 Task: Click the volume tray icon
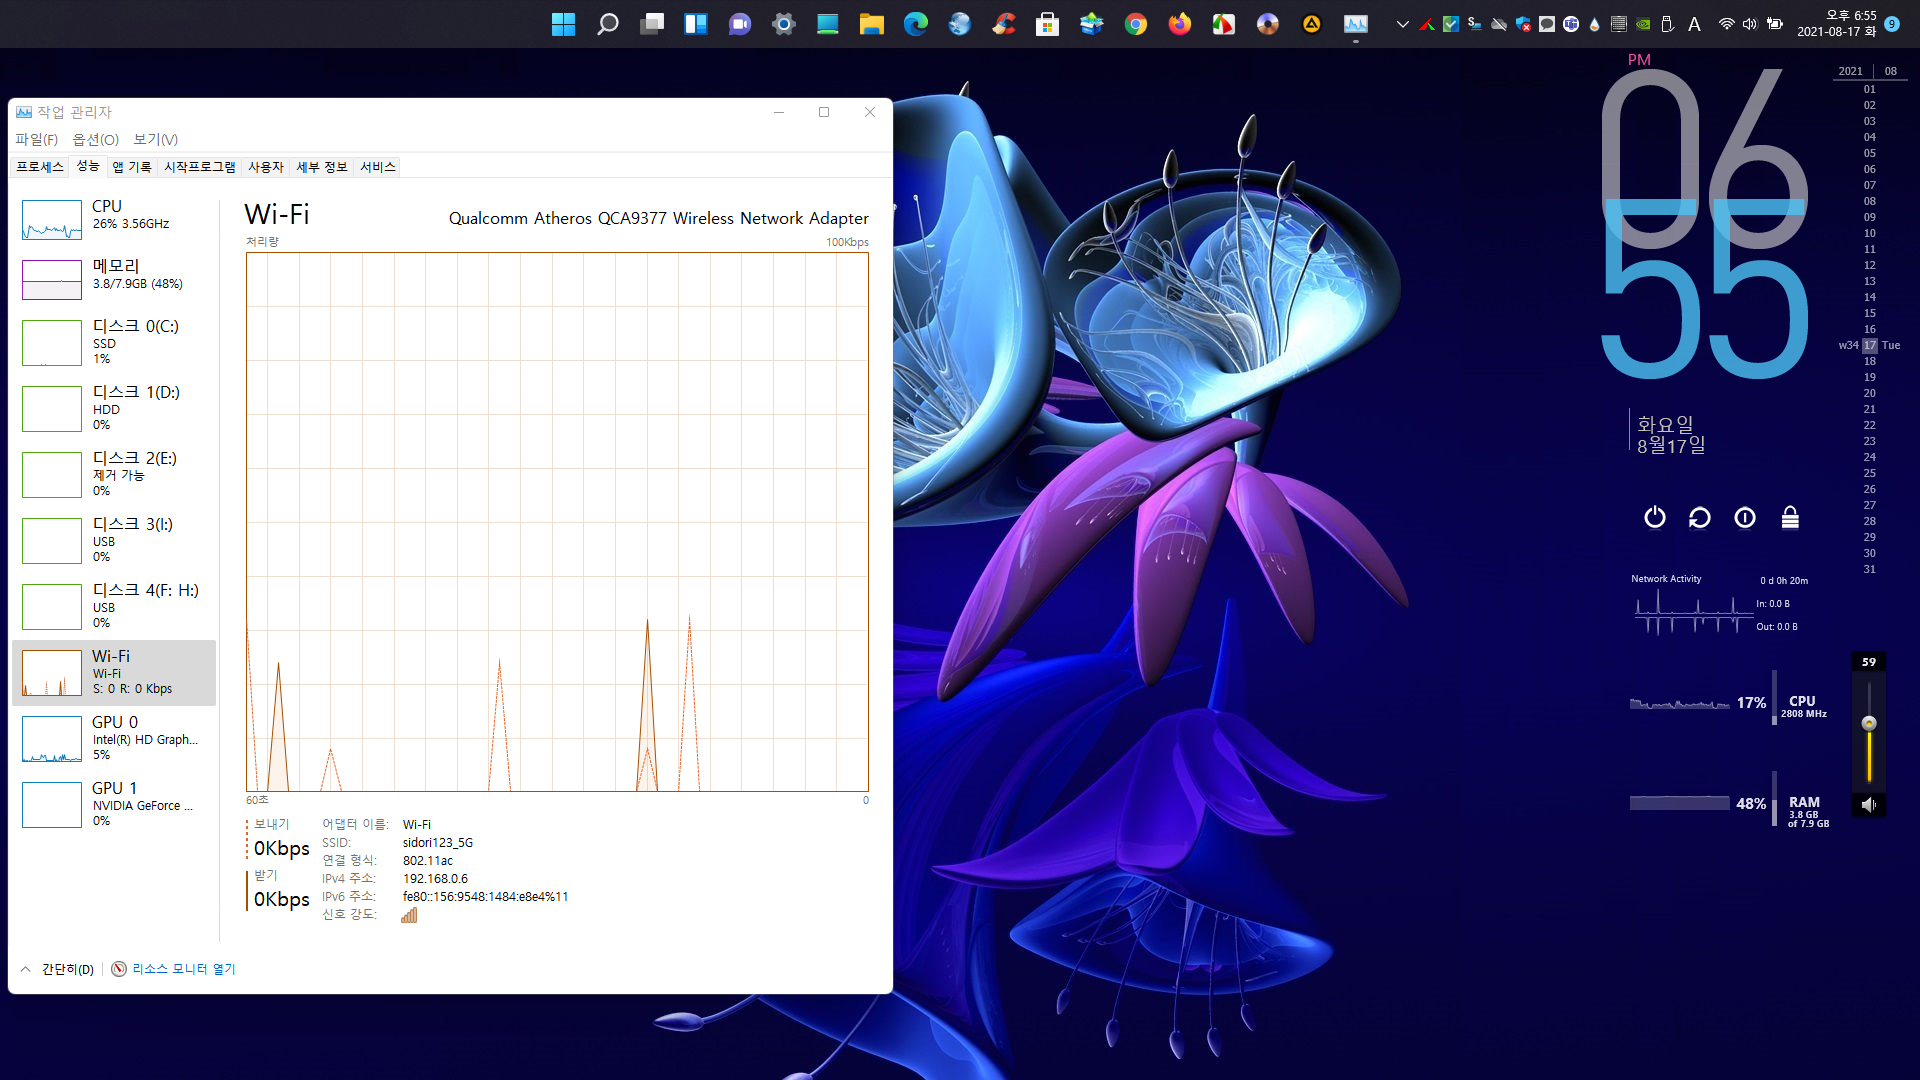coord(1750,24)
